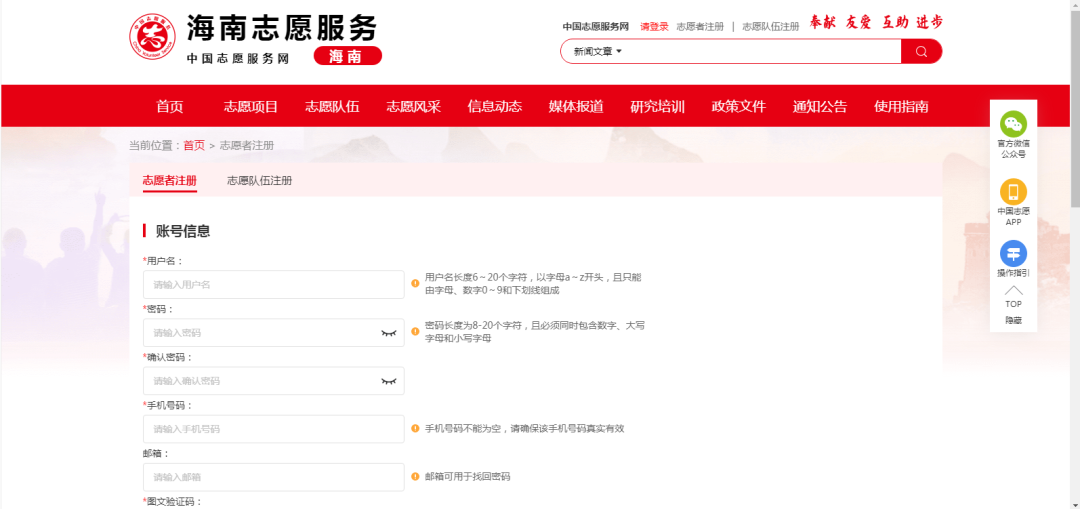Click 首页 in the breadcrumb
The width and height of the screenshot is (1080, 509).
(194, 145)
